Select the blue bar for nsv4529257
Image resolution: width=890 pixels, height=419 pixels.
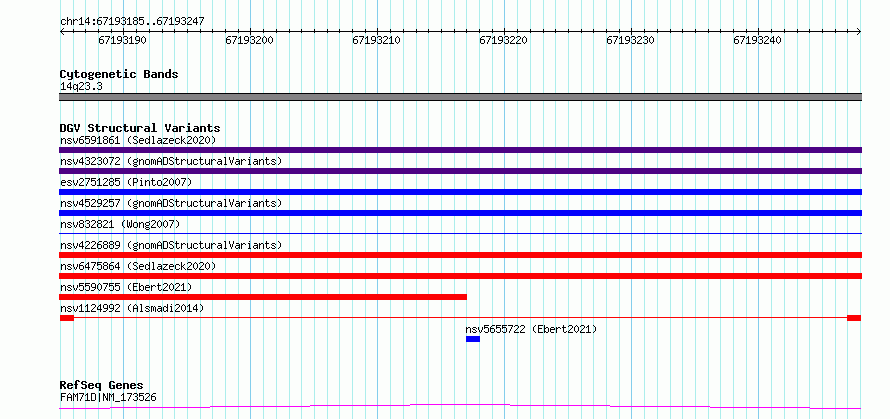[460, 213]
